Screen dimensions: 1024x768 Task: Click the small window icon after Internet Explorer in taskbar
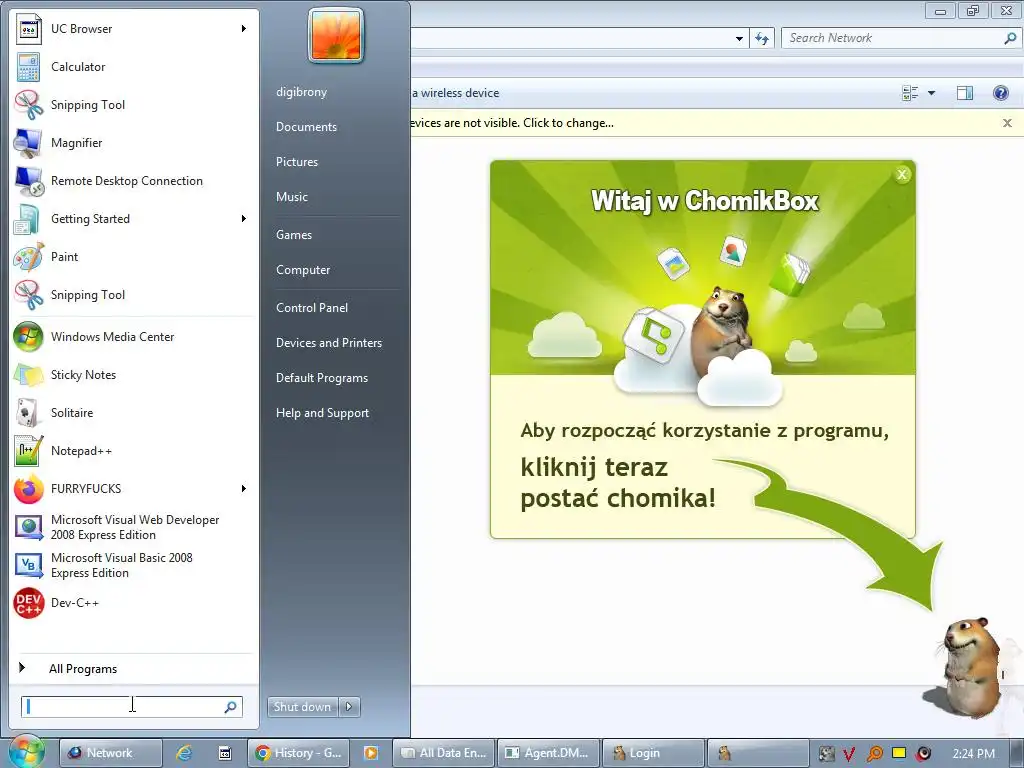coord(225,753)
